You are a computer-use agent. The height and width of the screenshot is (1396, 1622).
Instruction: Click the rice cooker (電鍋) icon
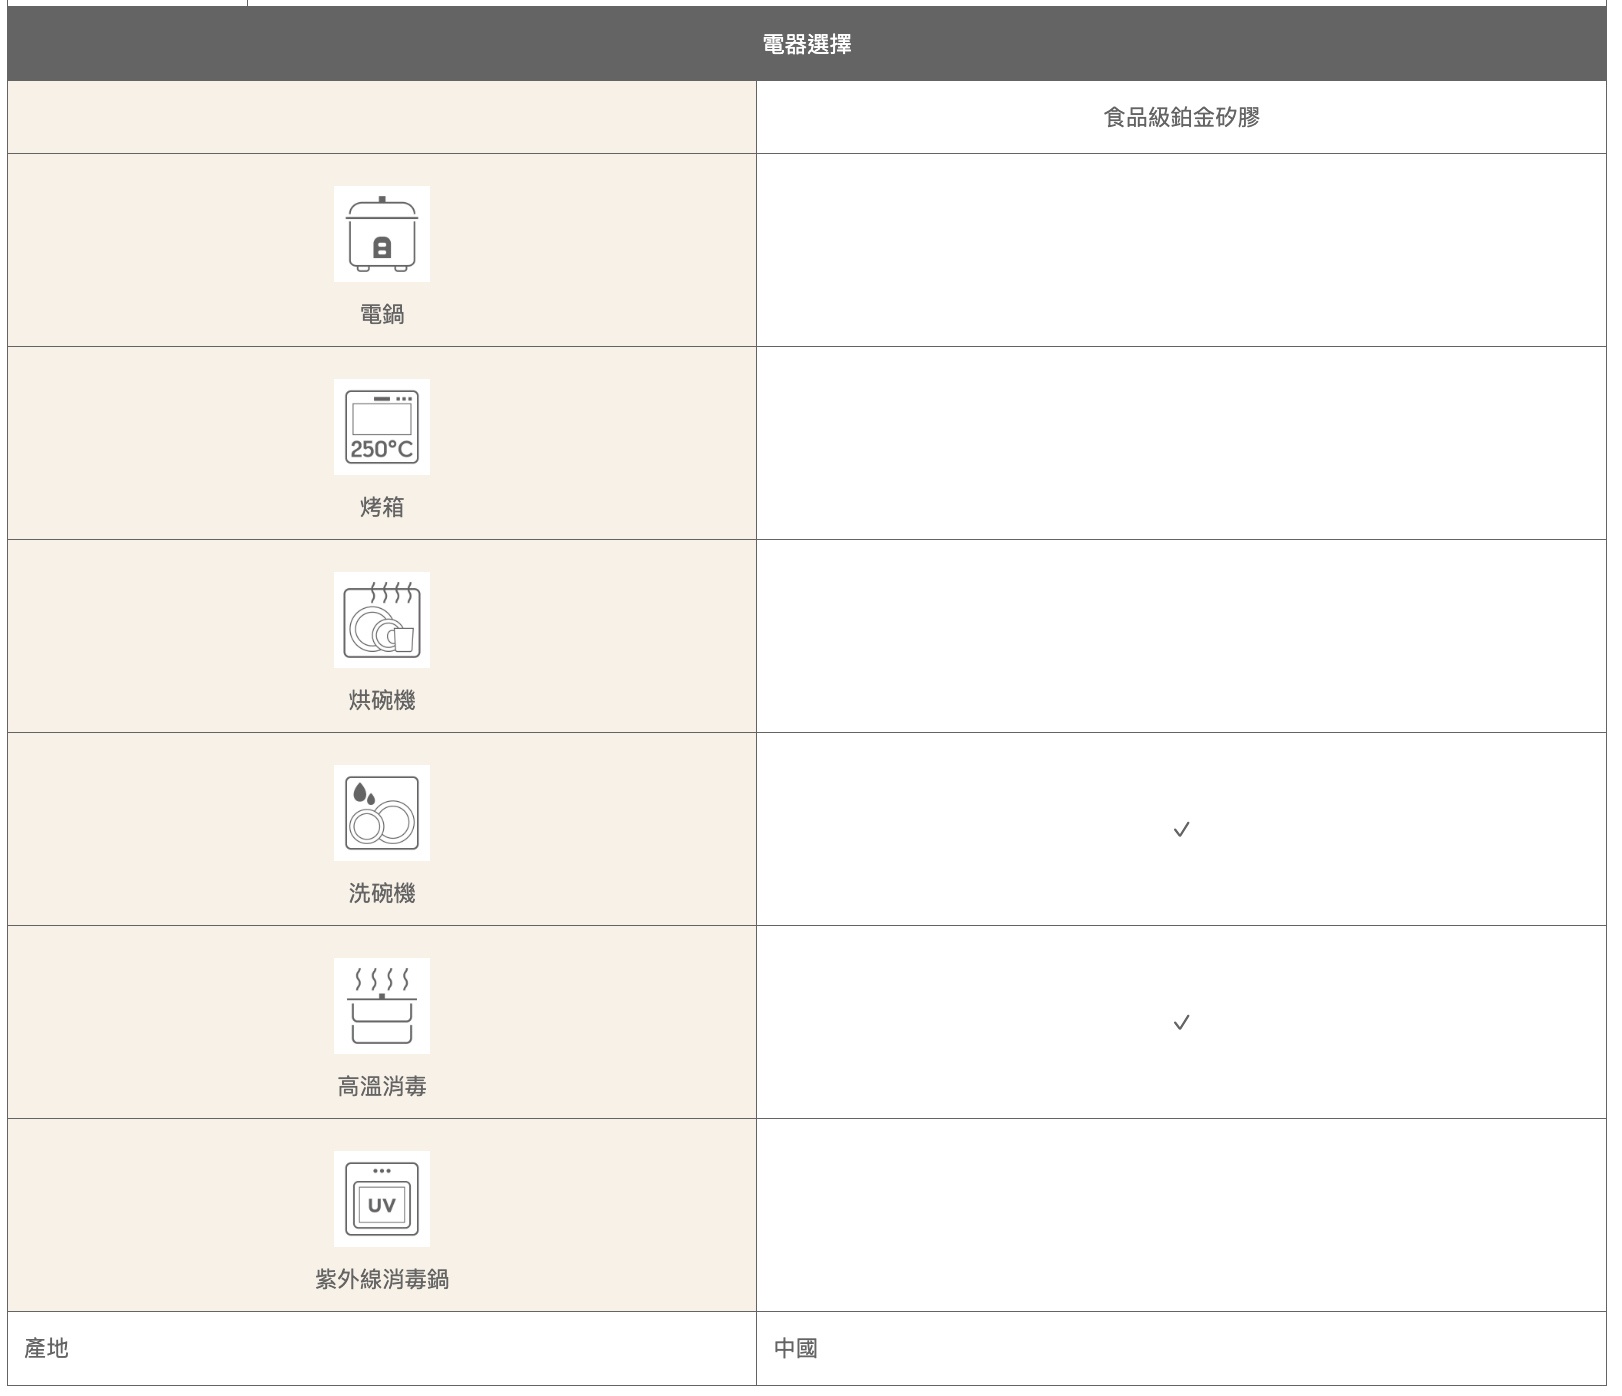coord(381,234)
